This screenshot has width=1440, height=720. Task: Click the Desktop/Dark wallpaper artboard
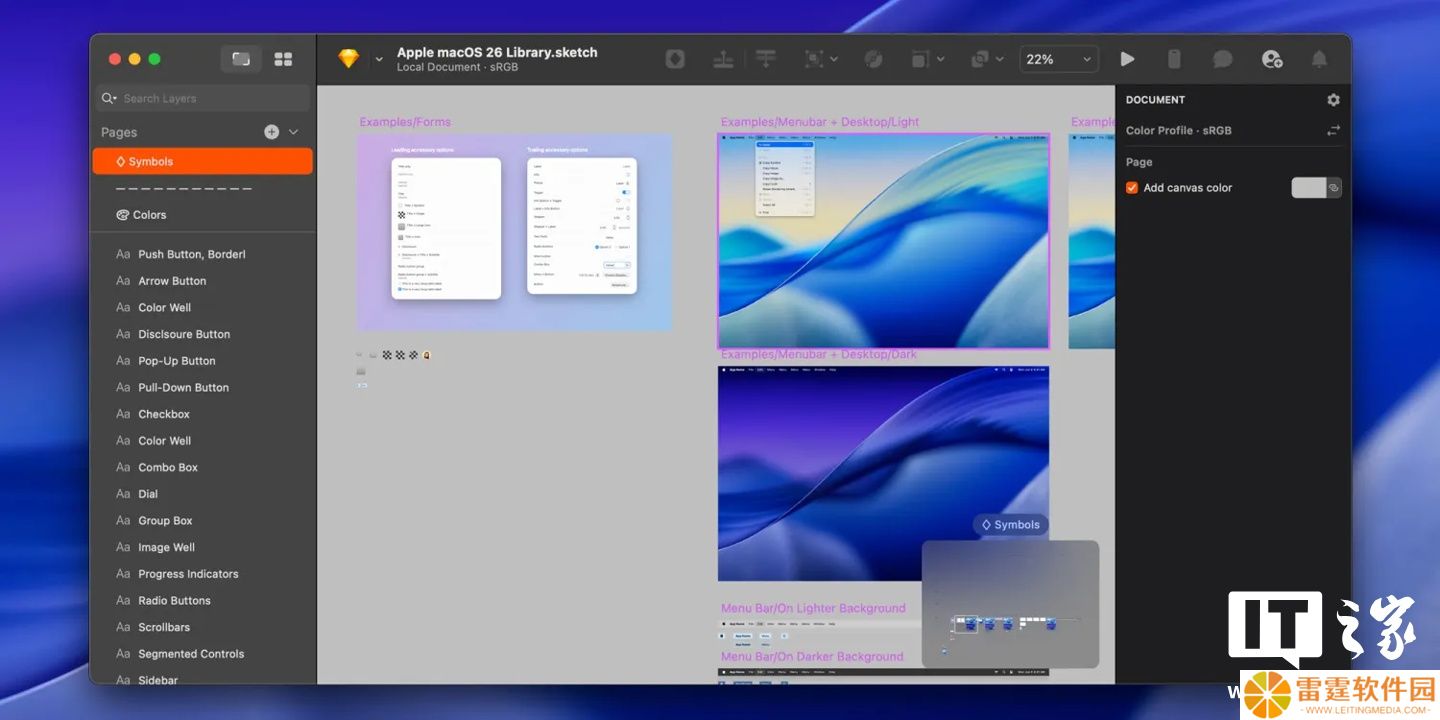click(x=884, y=473)
